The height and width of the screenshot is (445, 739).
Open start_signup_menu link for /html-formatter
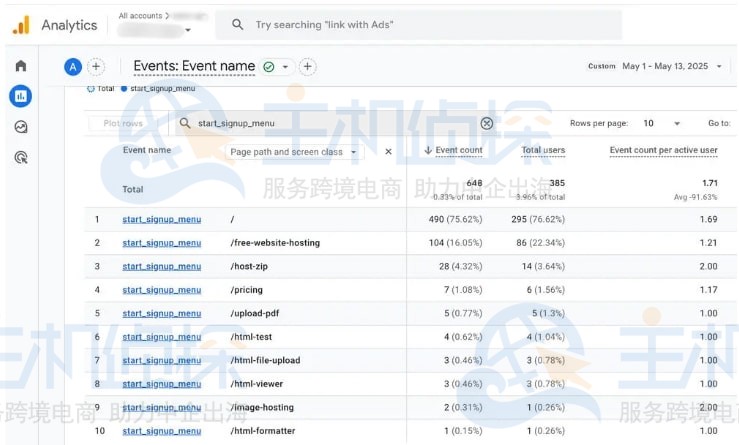tap(162, 431)
